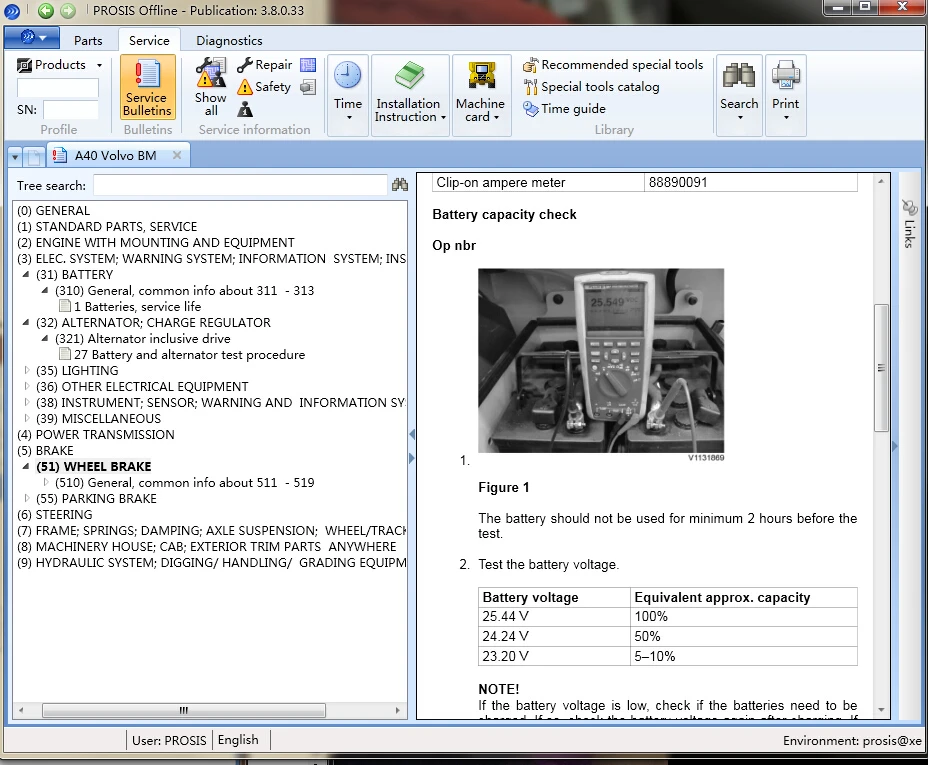Viewport: 928px width, 765px height.
Task: Collapse (32) ALTERNATOR; CHARGE REGULATOR node
Action: click(25, 322)
